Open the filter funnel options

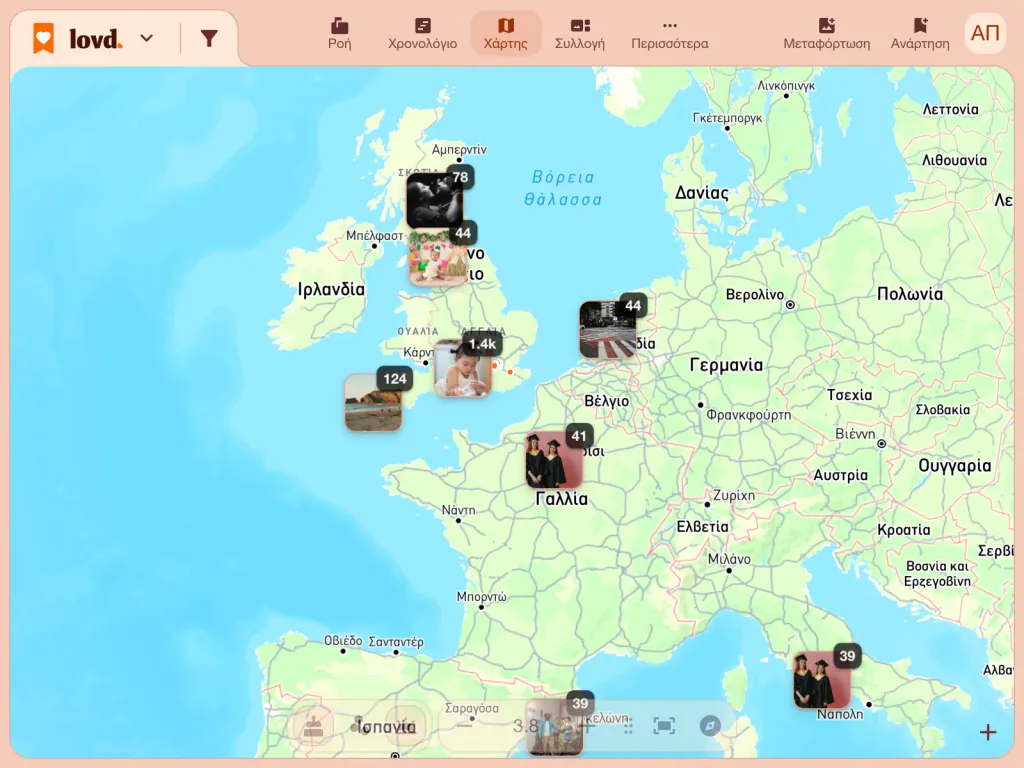tap(209, 39)
